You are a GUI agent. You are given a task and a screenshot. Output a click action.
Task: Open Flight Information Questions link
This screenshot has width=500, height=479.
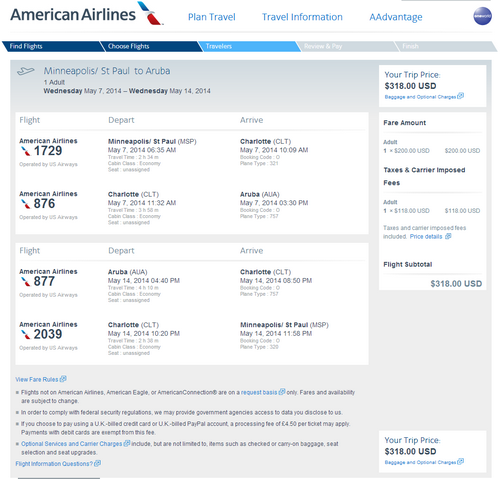[54, 464]
